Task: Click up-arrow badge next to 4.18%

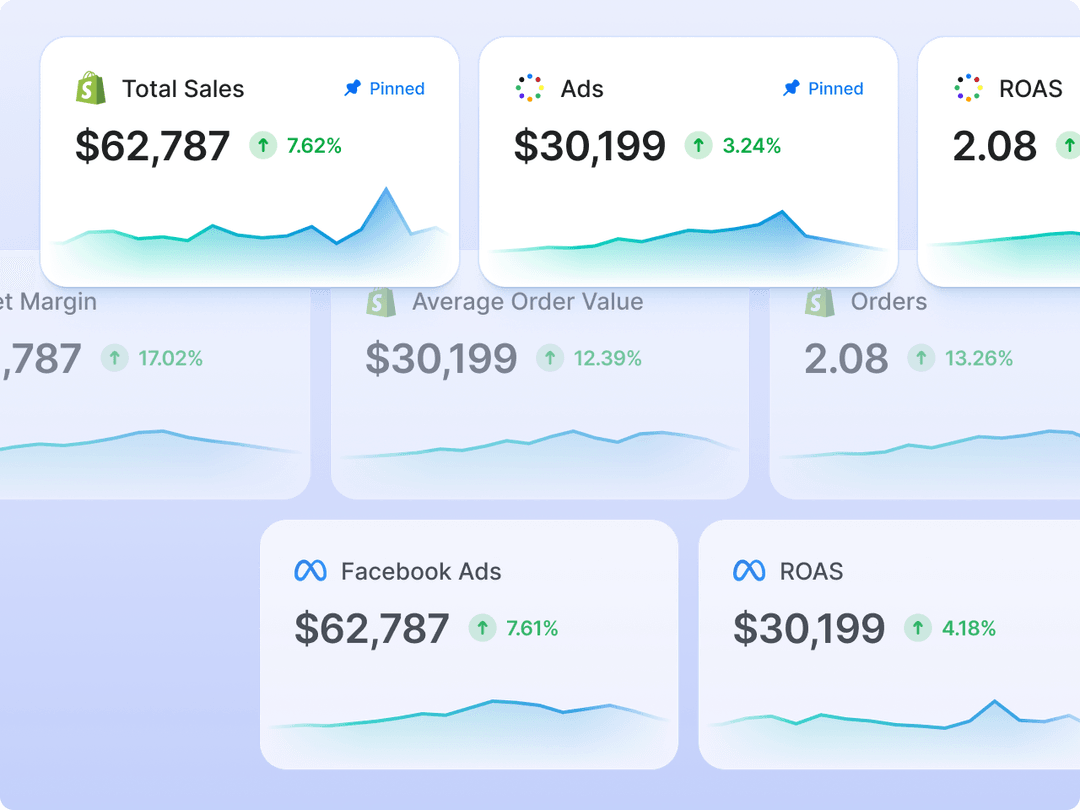Action: click(x=918, y=628)
